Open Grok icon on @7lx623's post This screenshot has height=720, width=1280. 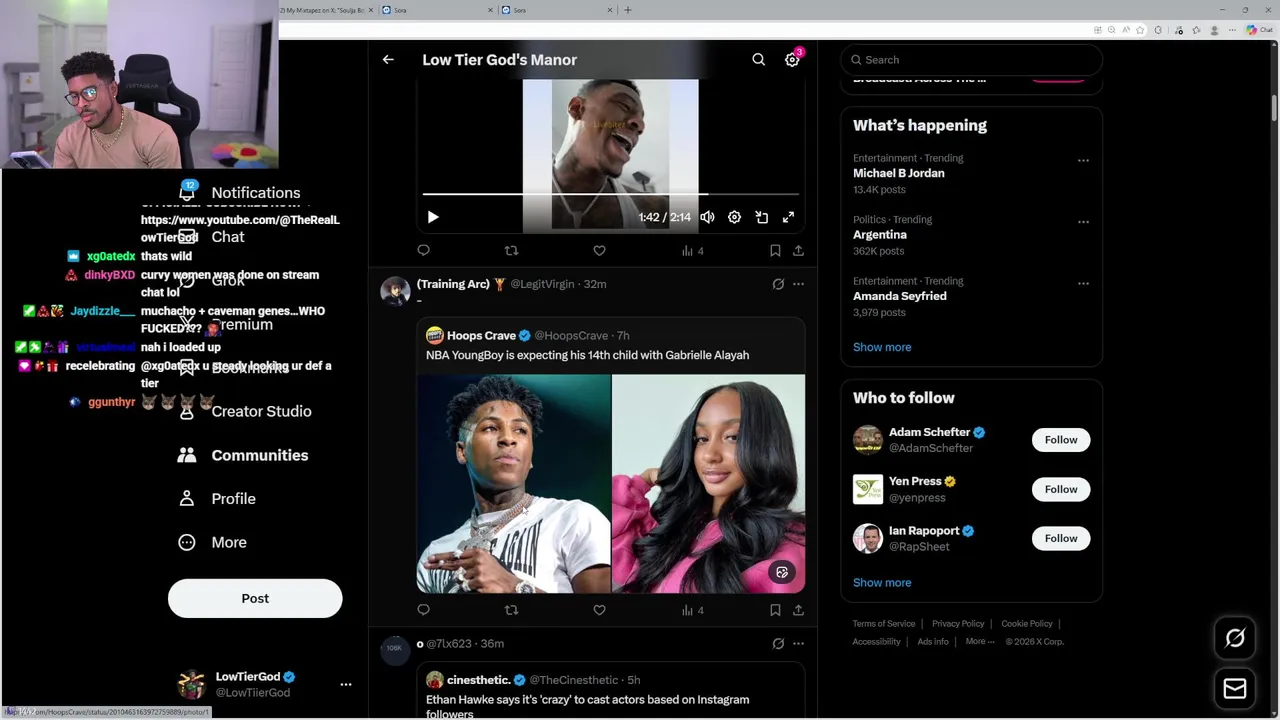(x=778, y=643)
